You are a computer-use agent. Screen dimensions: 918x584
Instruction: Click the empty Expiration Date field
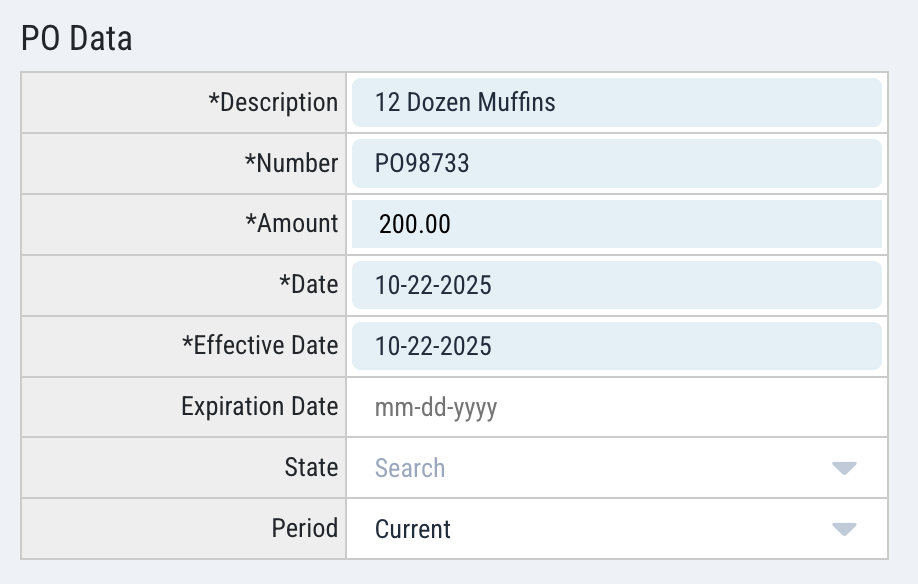click(x=617, y=407)
